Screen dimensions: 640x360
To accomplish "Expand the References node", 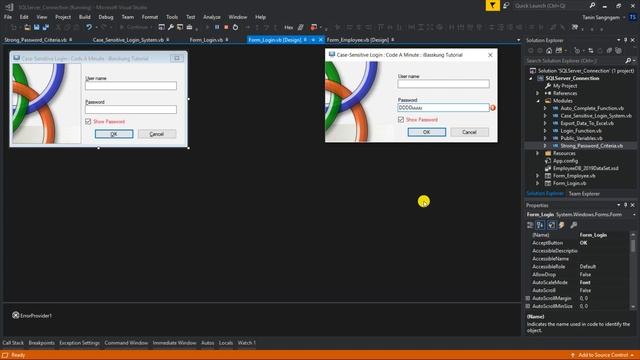I will pyautogui.click(x=538, y=93).
